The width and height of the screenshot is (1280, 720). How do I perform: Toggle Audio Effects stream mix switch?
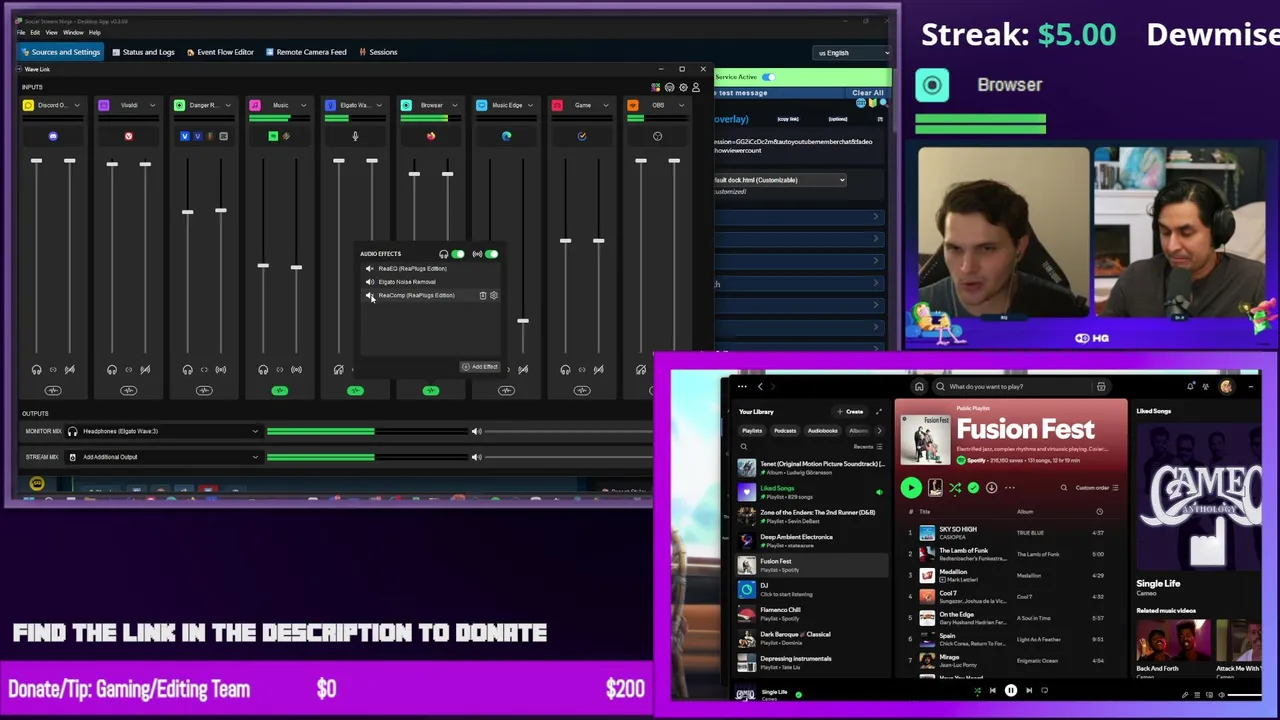point(491,254)
